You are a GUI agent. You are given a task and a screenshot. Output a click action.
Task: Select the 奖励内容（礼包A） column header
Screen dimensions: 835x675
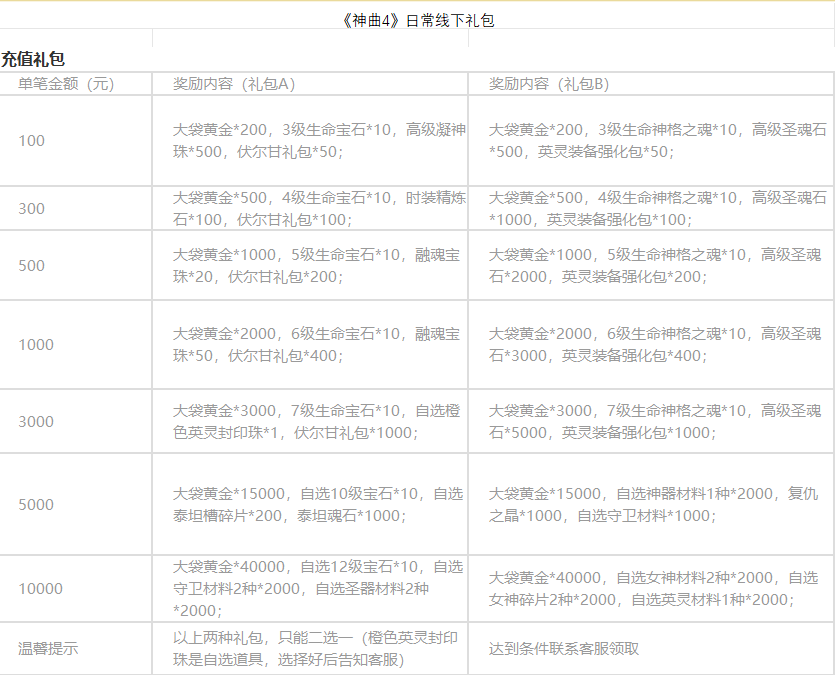[234, 84]
